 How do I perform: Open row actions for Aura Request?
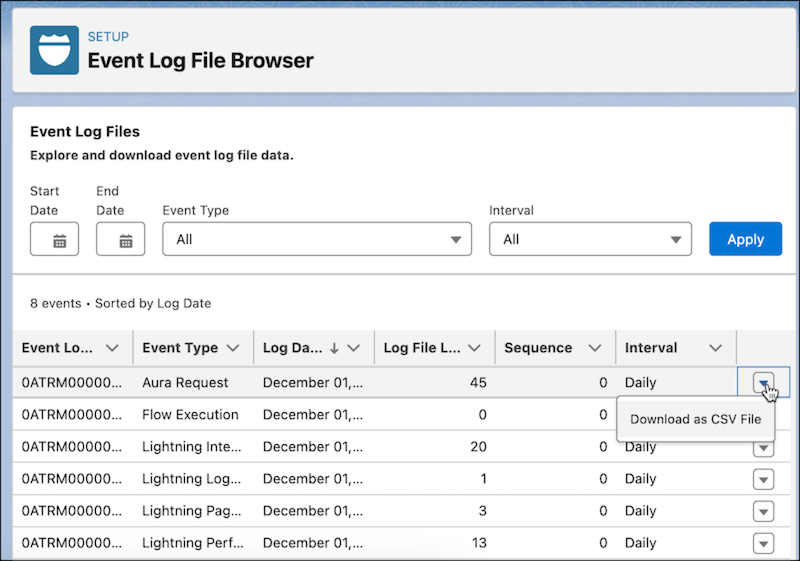tap(763, 382)
